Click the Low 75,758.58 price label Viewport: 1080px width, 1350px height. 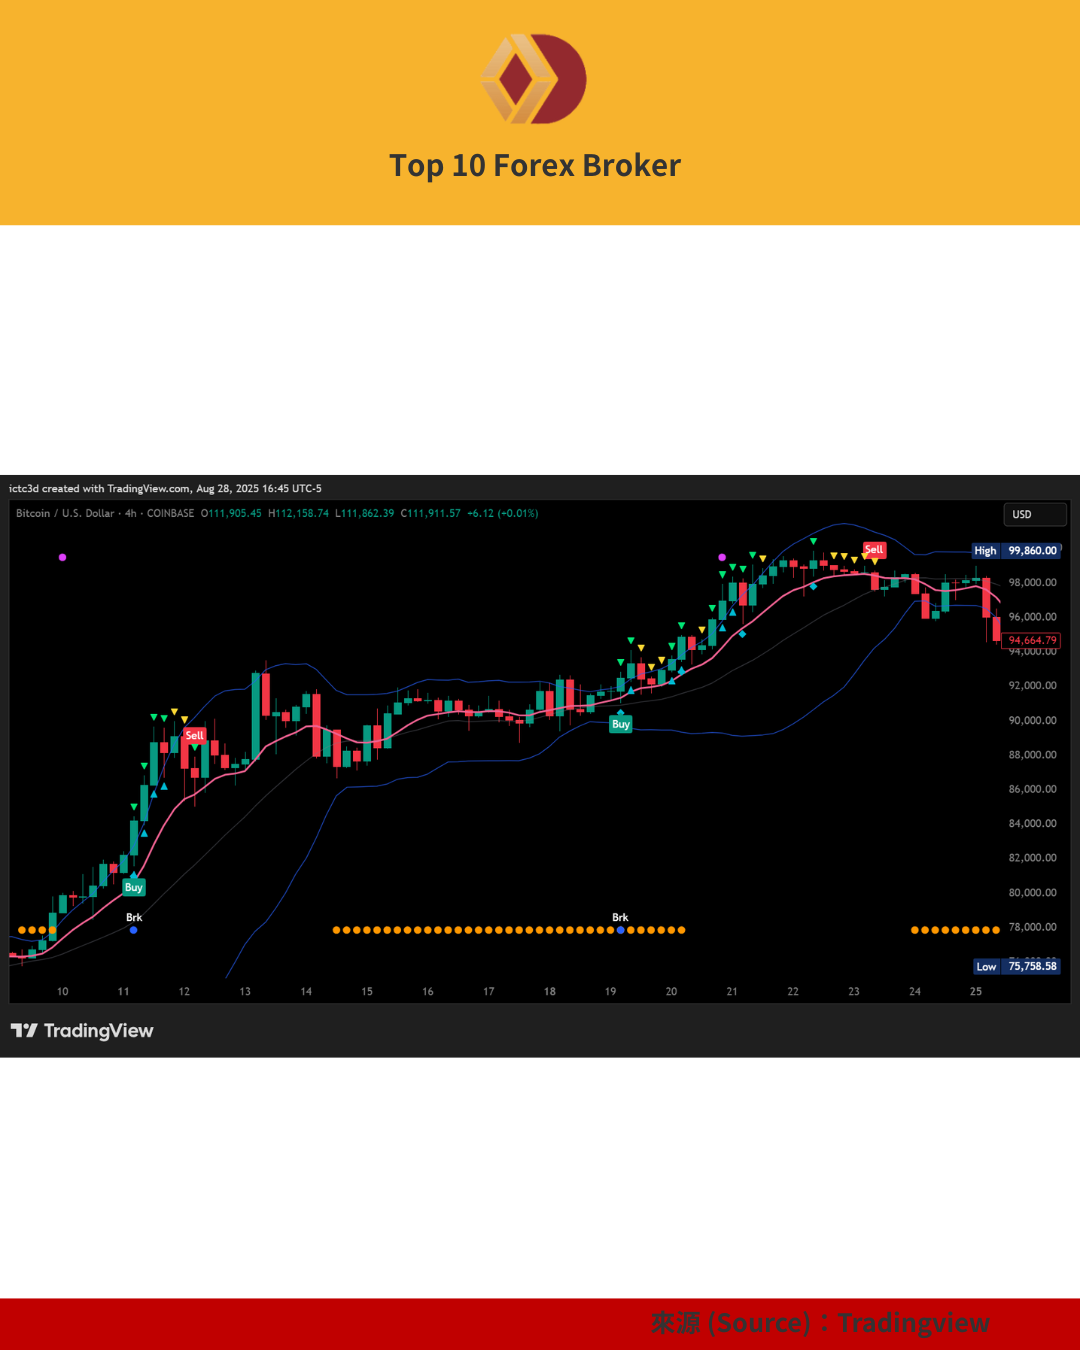click(1016, 966)
